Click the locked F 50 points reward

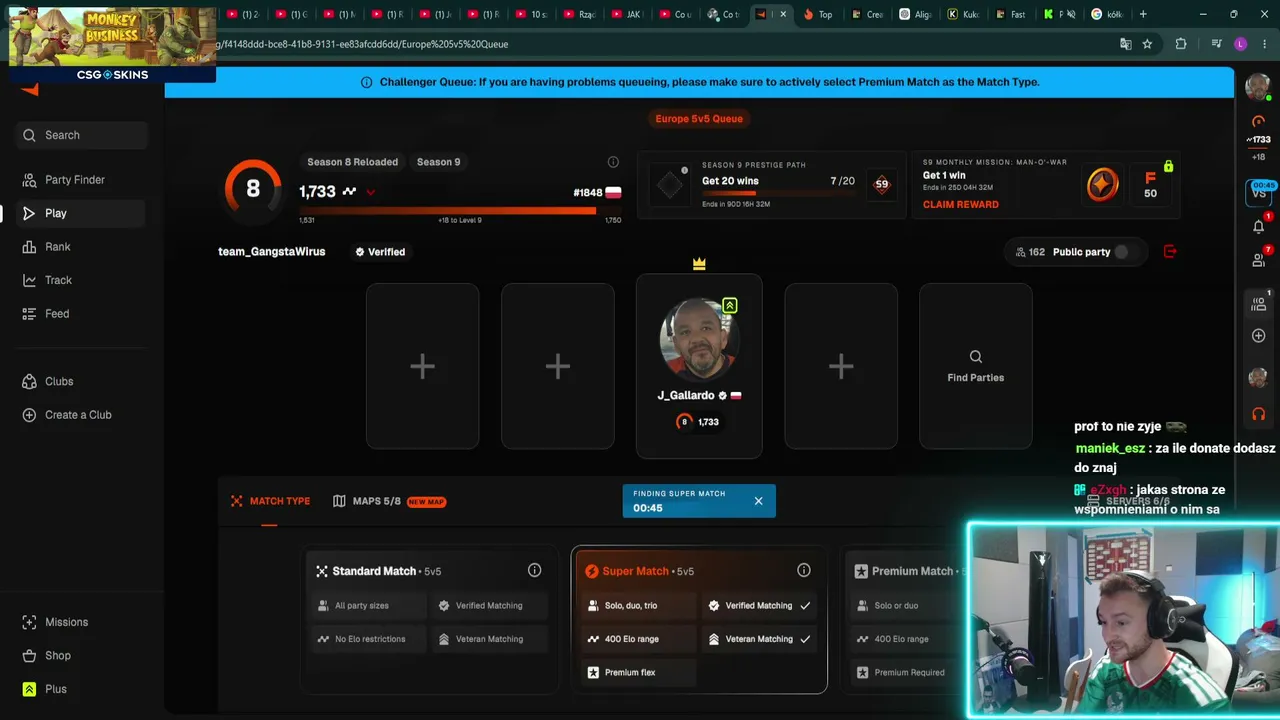click(x=1151, y=184)
